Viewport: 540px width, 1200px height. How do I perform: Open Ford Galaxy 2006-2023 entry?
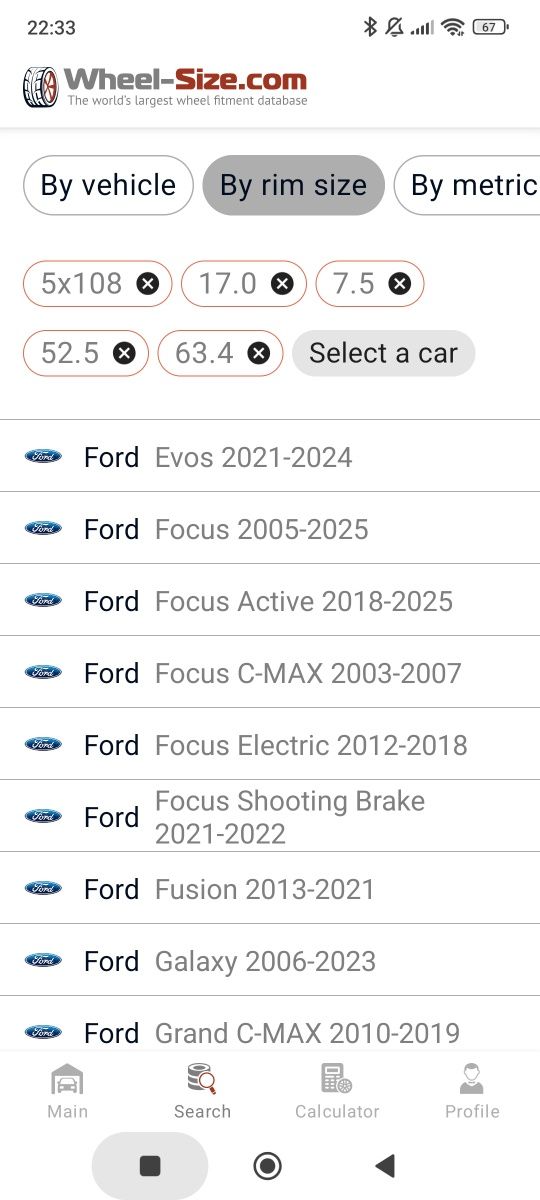[x=270, y=960]
